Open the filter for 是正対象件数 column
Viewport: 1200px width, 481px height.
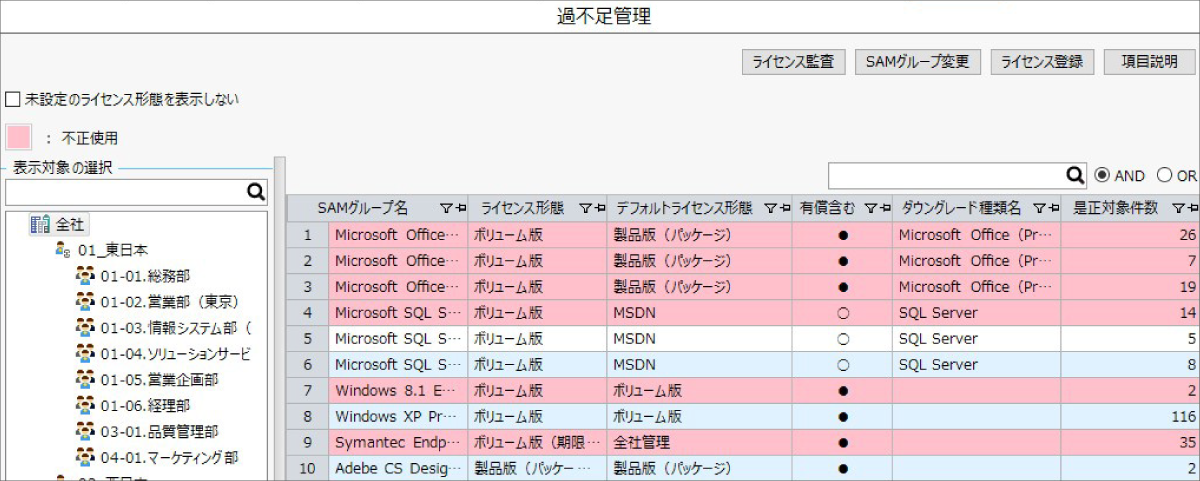pyautogui.click(x=1178, y=209)
